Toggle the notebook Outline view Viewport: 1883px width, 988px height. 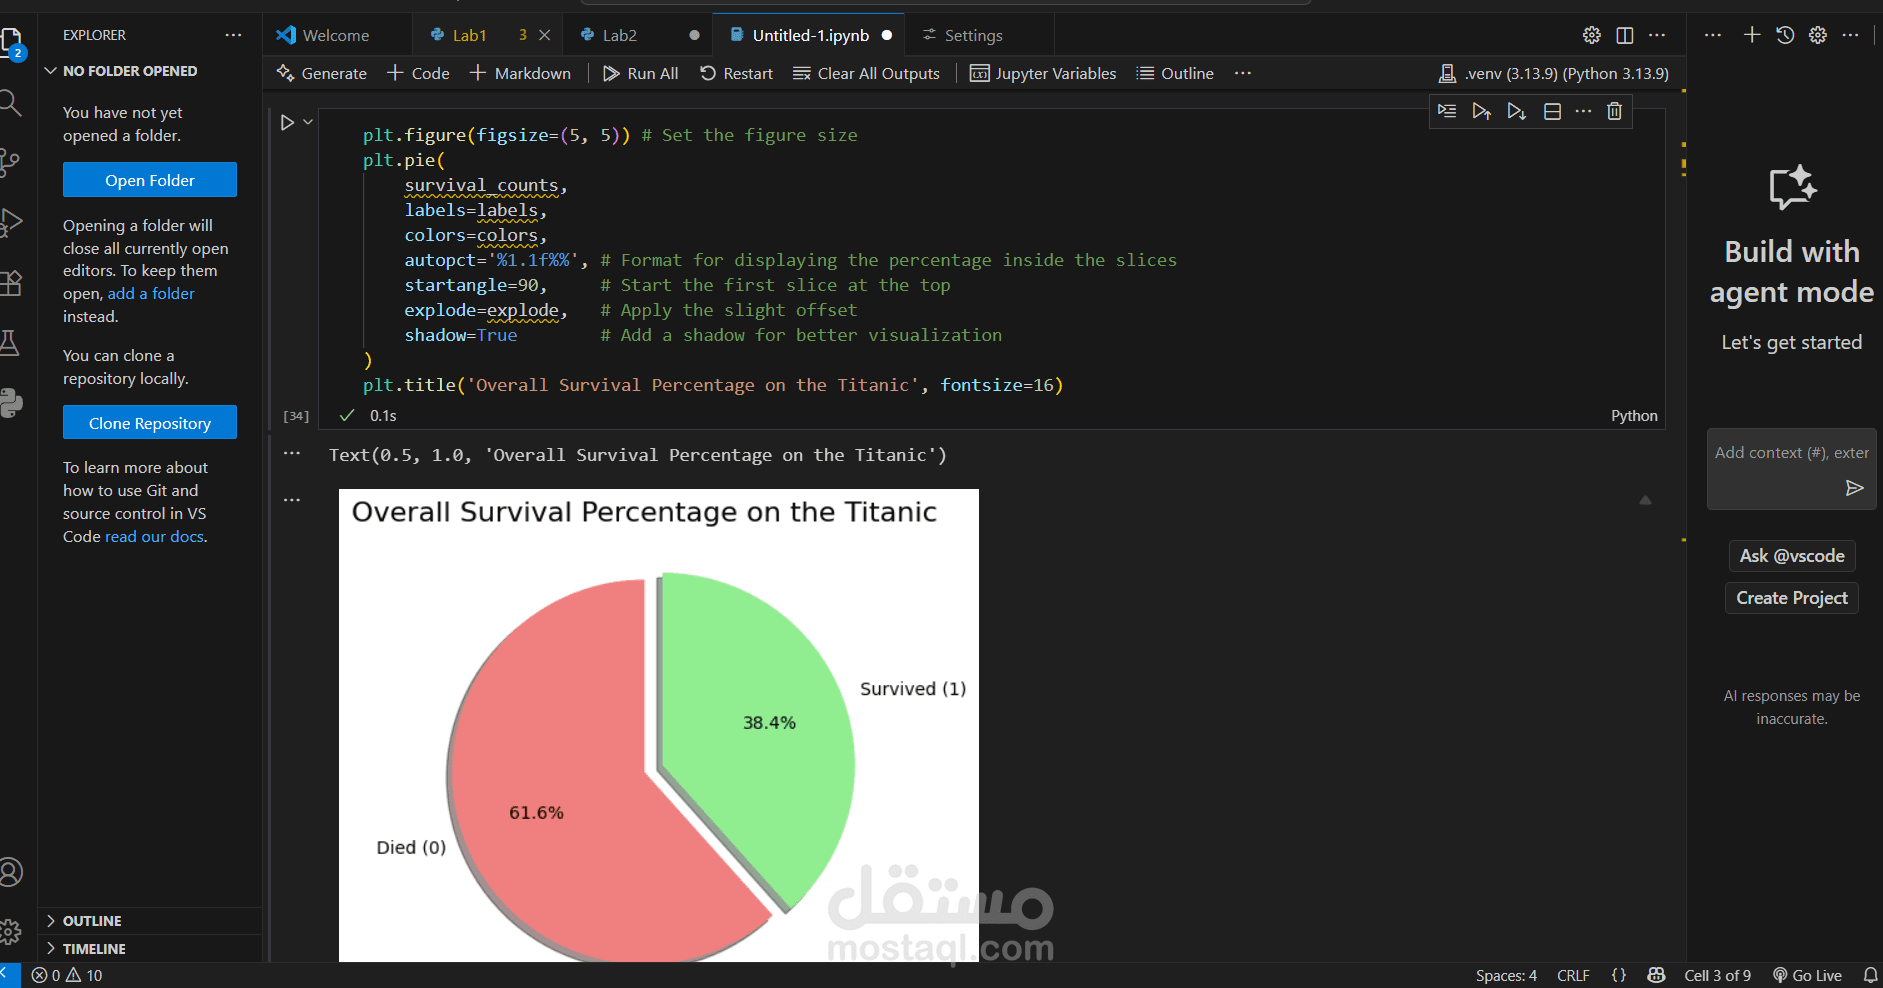tap(1175, 73)
